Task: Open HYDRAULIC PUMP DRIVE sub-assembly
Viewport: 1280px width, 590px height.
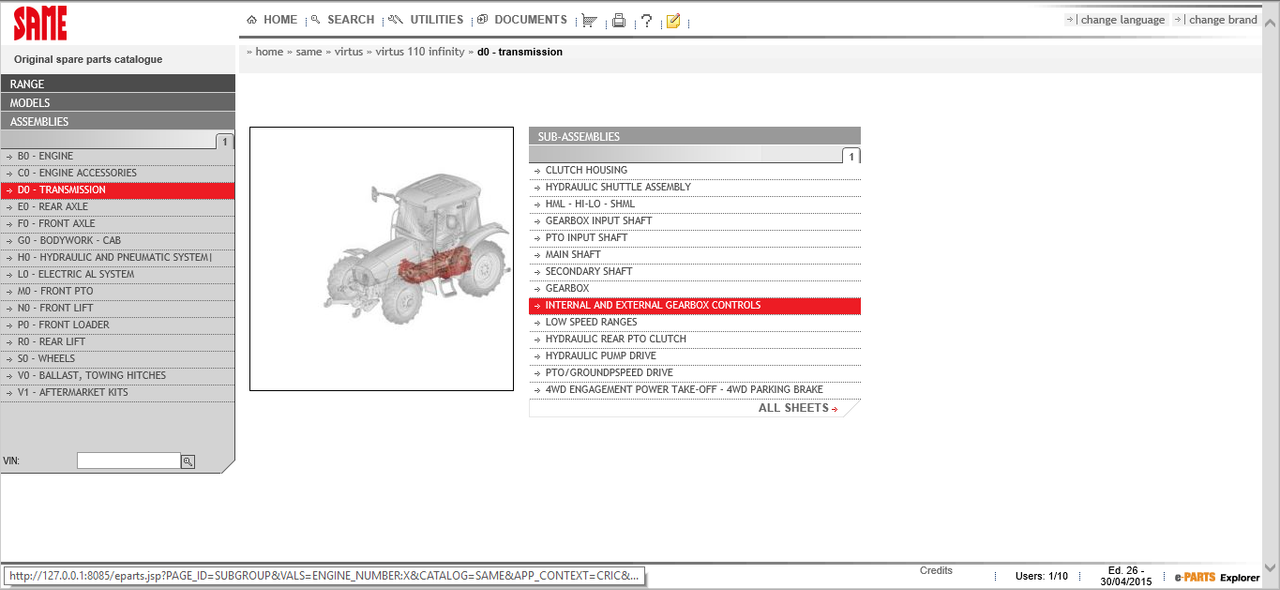Action: [x=695, y=356]
